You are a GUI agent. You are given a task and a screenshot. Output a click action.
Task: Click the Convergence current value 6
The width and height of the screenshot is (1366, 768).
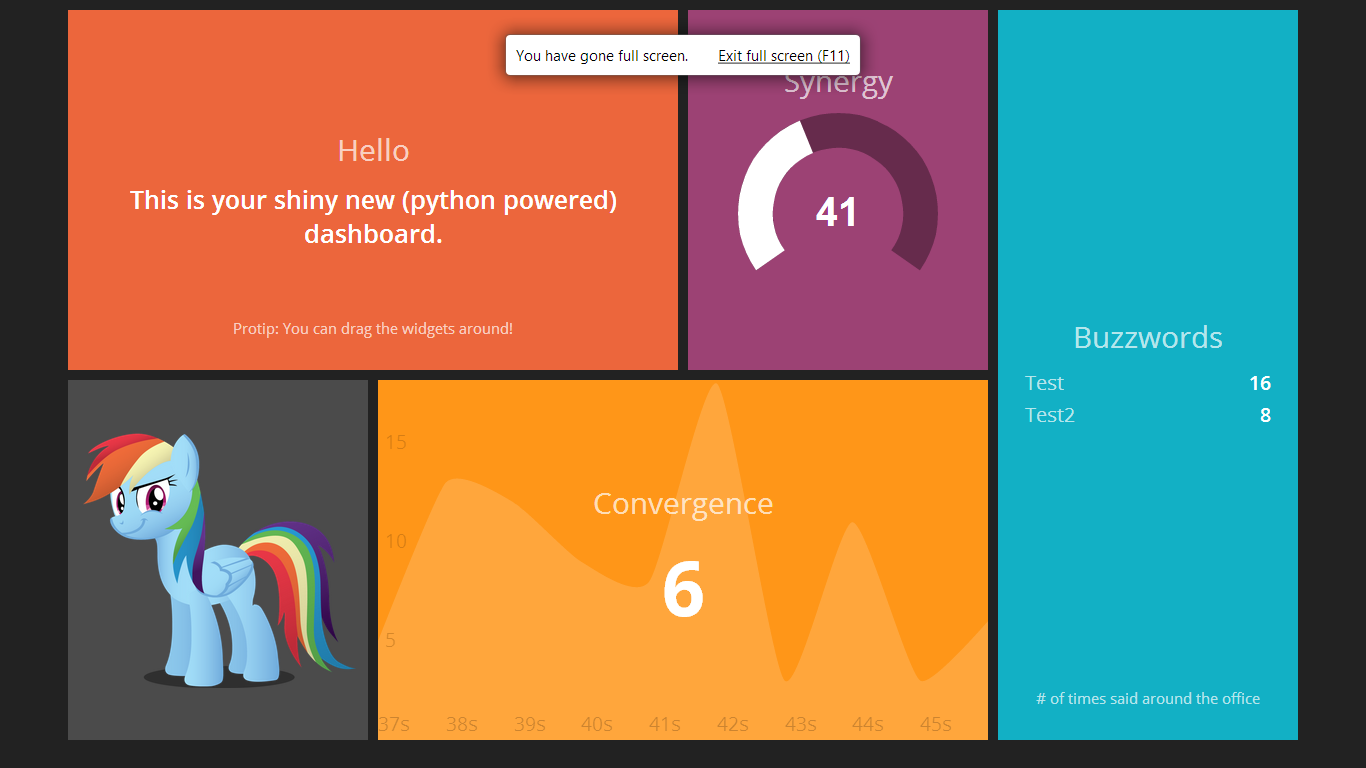click(683, 590)
